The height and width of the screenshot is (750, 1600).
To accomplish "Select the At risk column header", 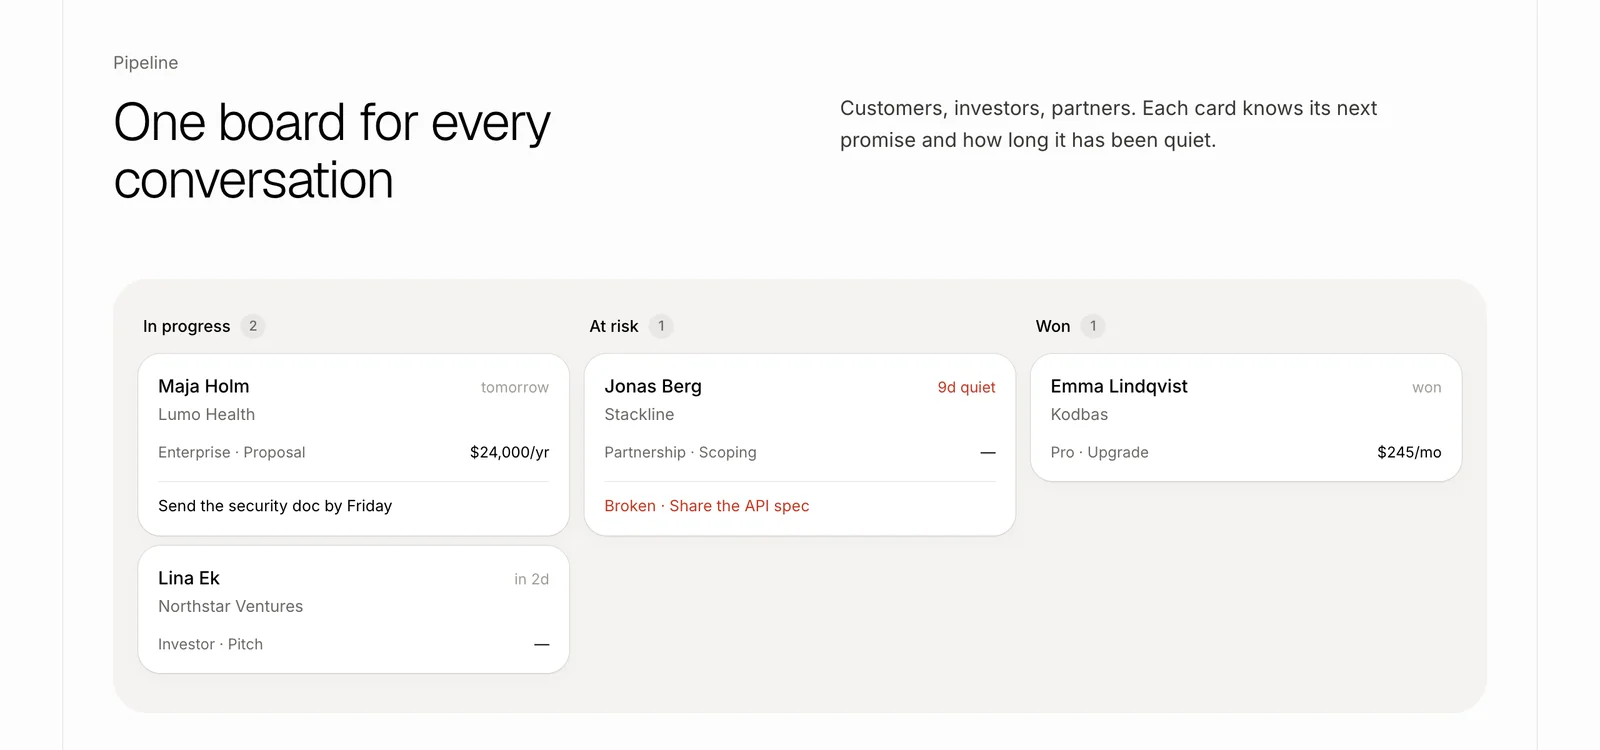I will [614, 326].
